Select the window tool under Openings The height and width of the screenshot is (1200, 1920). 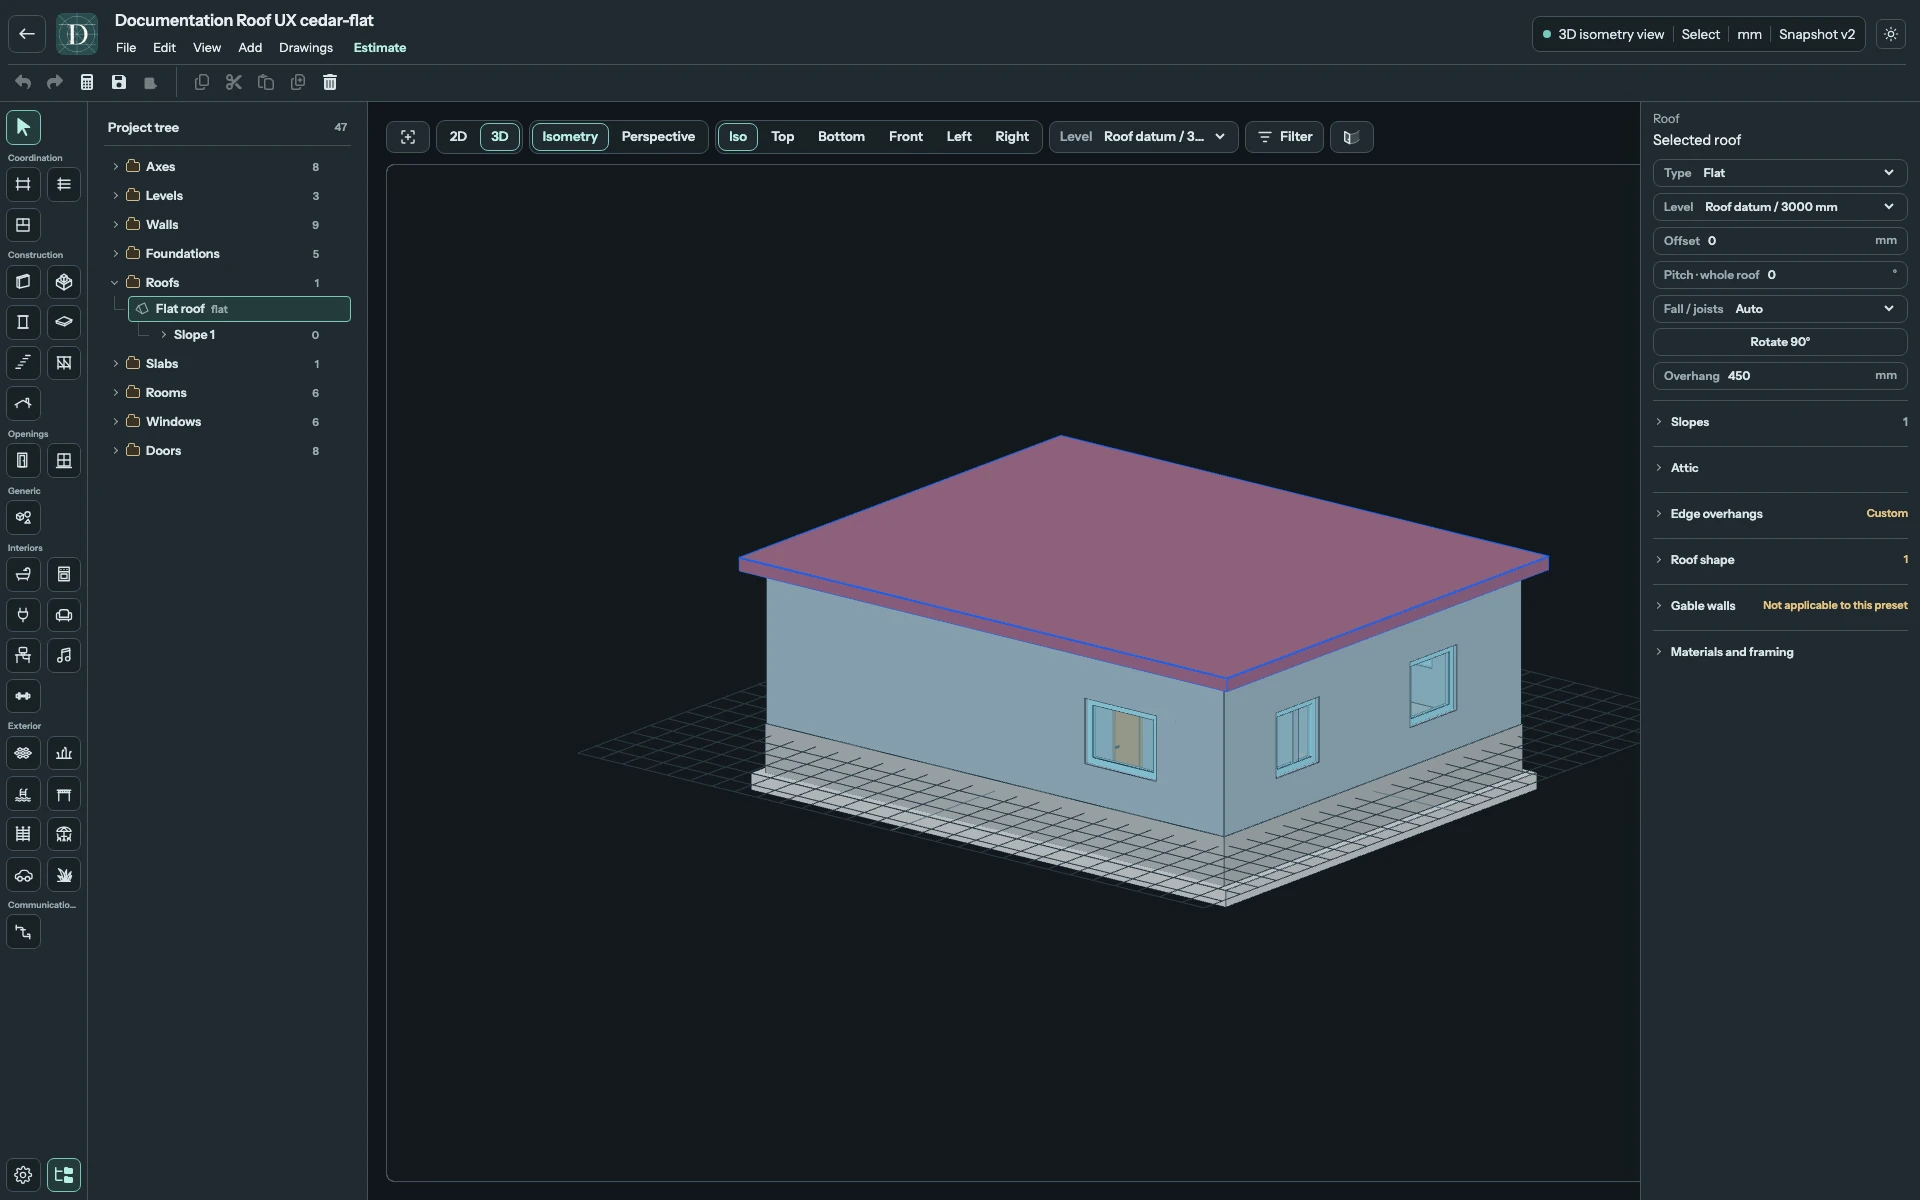(x=64, y=461)
